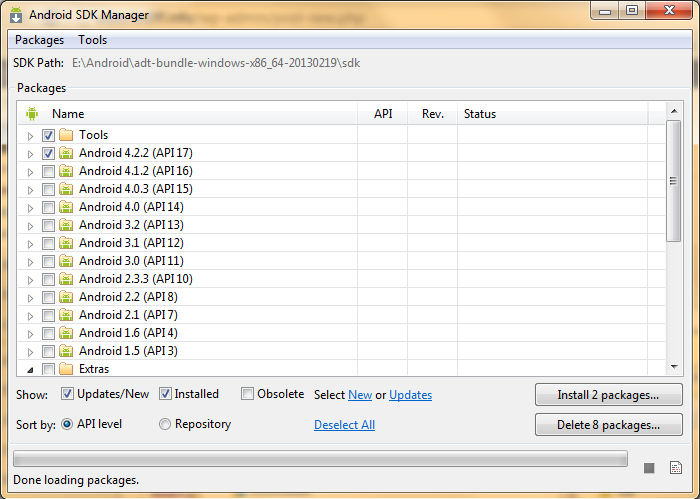
Task: Click the loading progress bar
Action: click(320, 458)
